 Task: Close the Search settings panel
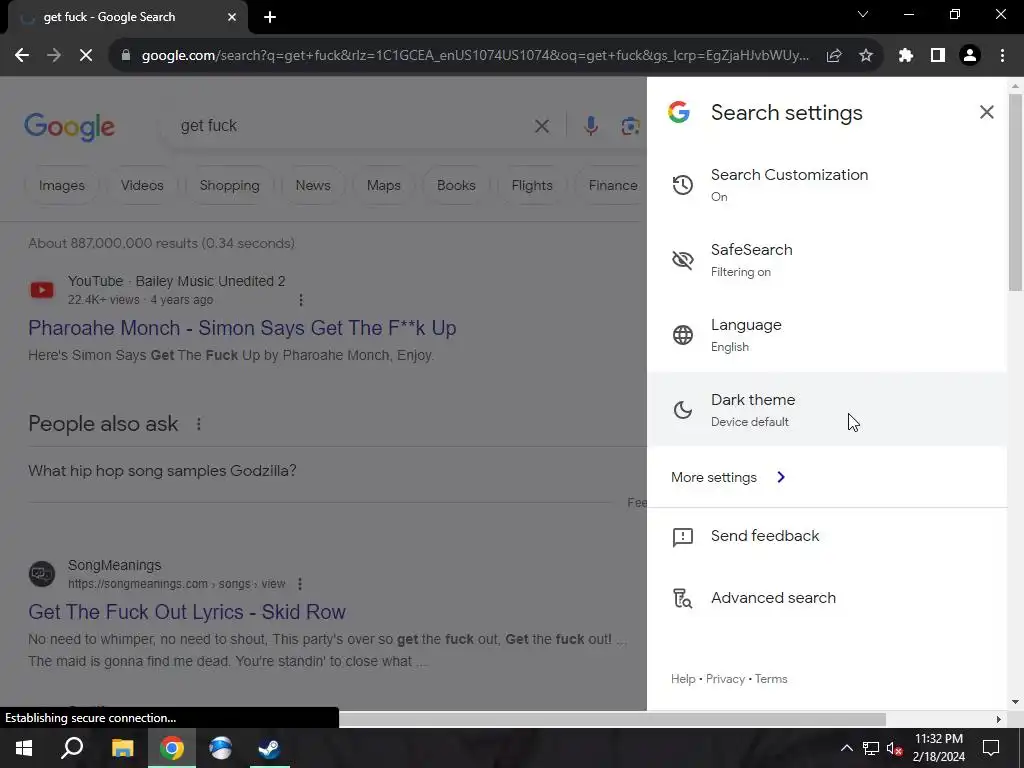coord(986,112)
